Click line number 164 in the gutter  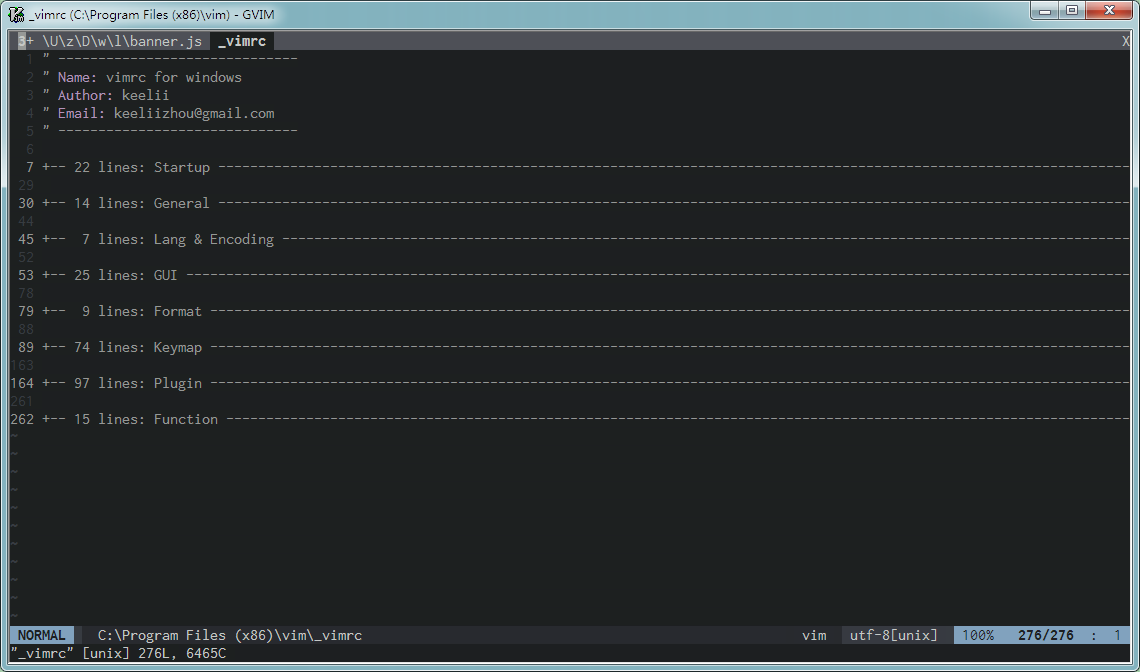tap(22, 383)
